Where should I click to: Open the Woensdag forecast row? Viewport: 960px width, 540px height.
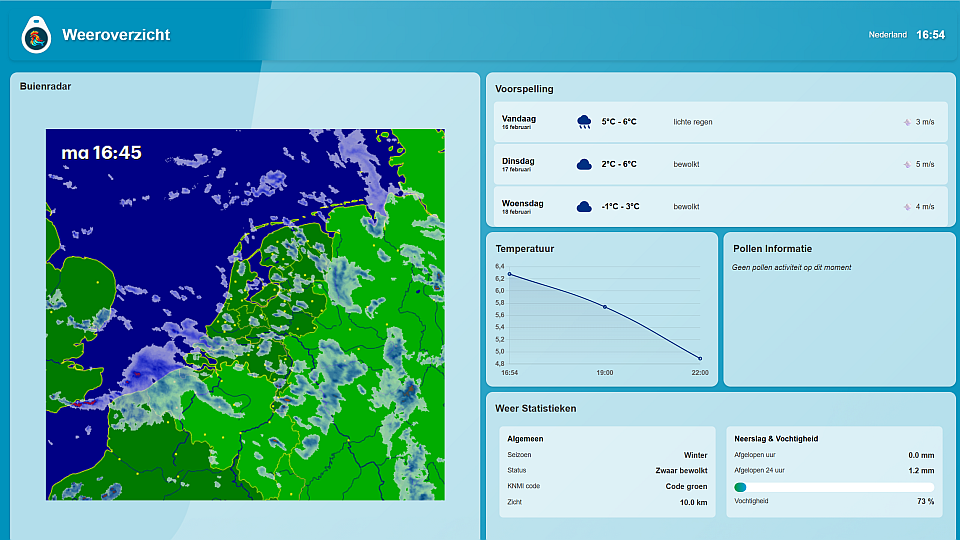(x=719, y=206)
